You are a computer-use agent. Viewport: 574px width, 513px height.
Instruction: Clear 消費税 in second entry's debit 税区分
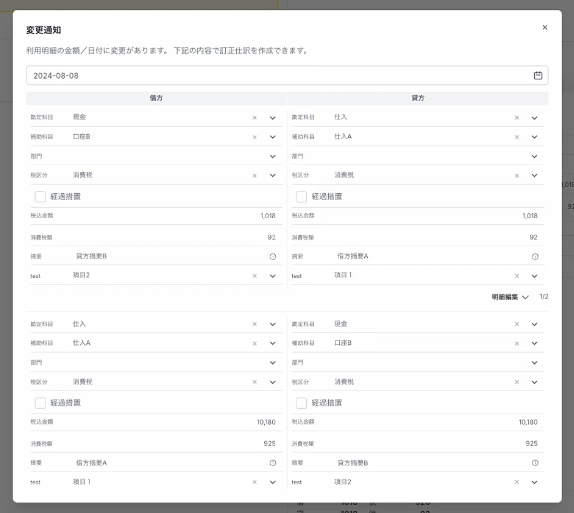[254, 382]
